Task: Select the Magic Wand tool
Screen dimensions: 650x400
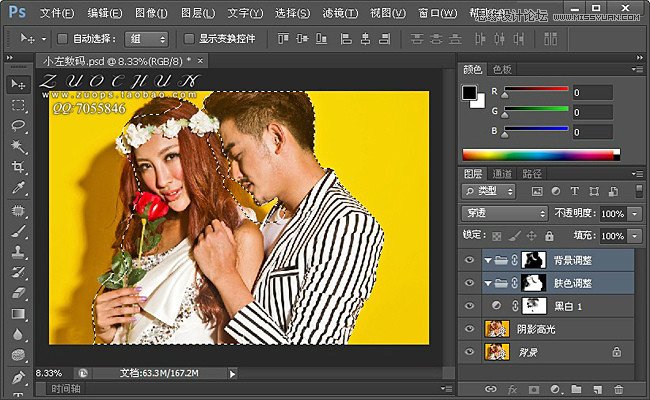Action: tap(18, 146)
